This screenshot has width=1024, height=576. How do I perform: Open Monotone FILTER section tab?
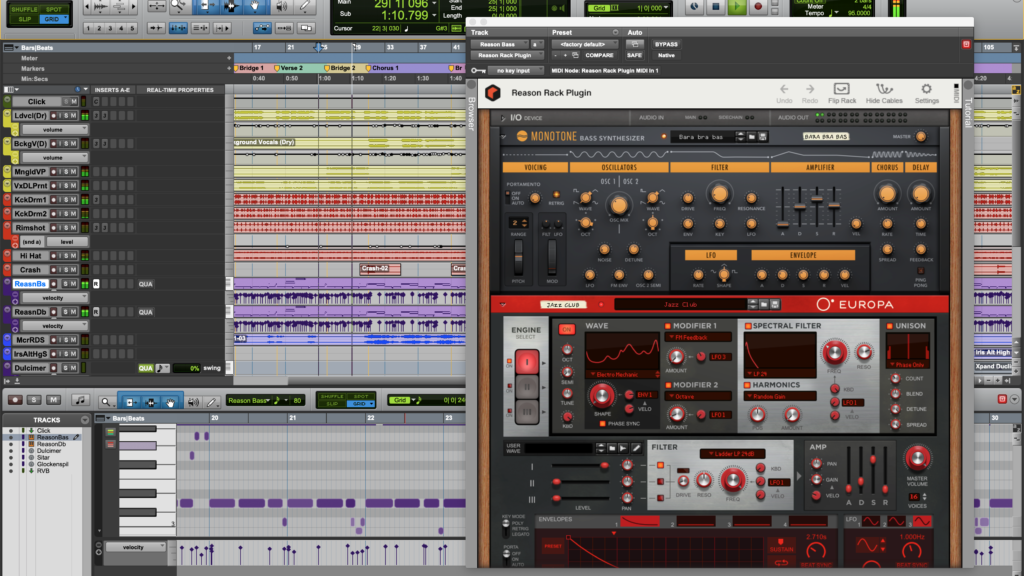[719, 168]
